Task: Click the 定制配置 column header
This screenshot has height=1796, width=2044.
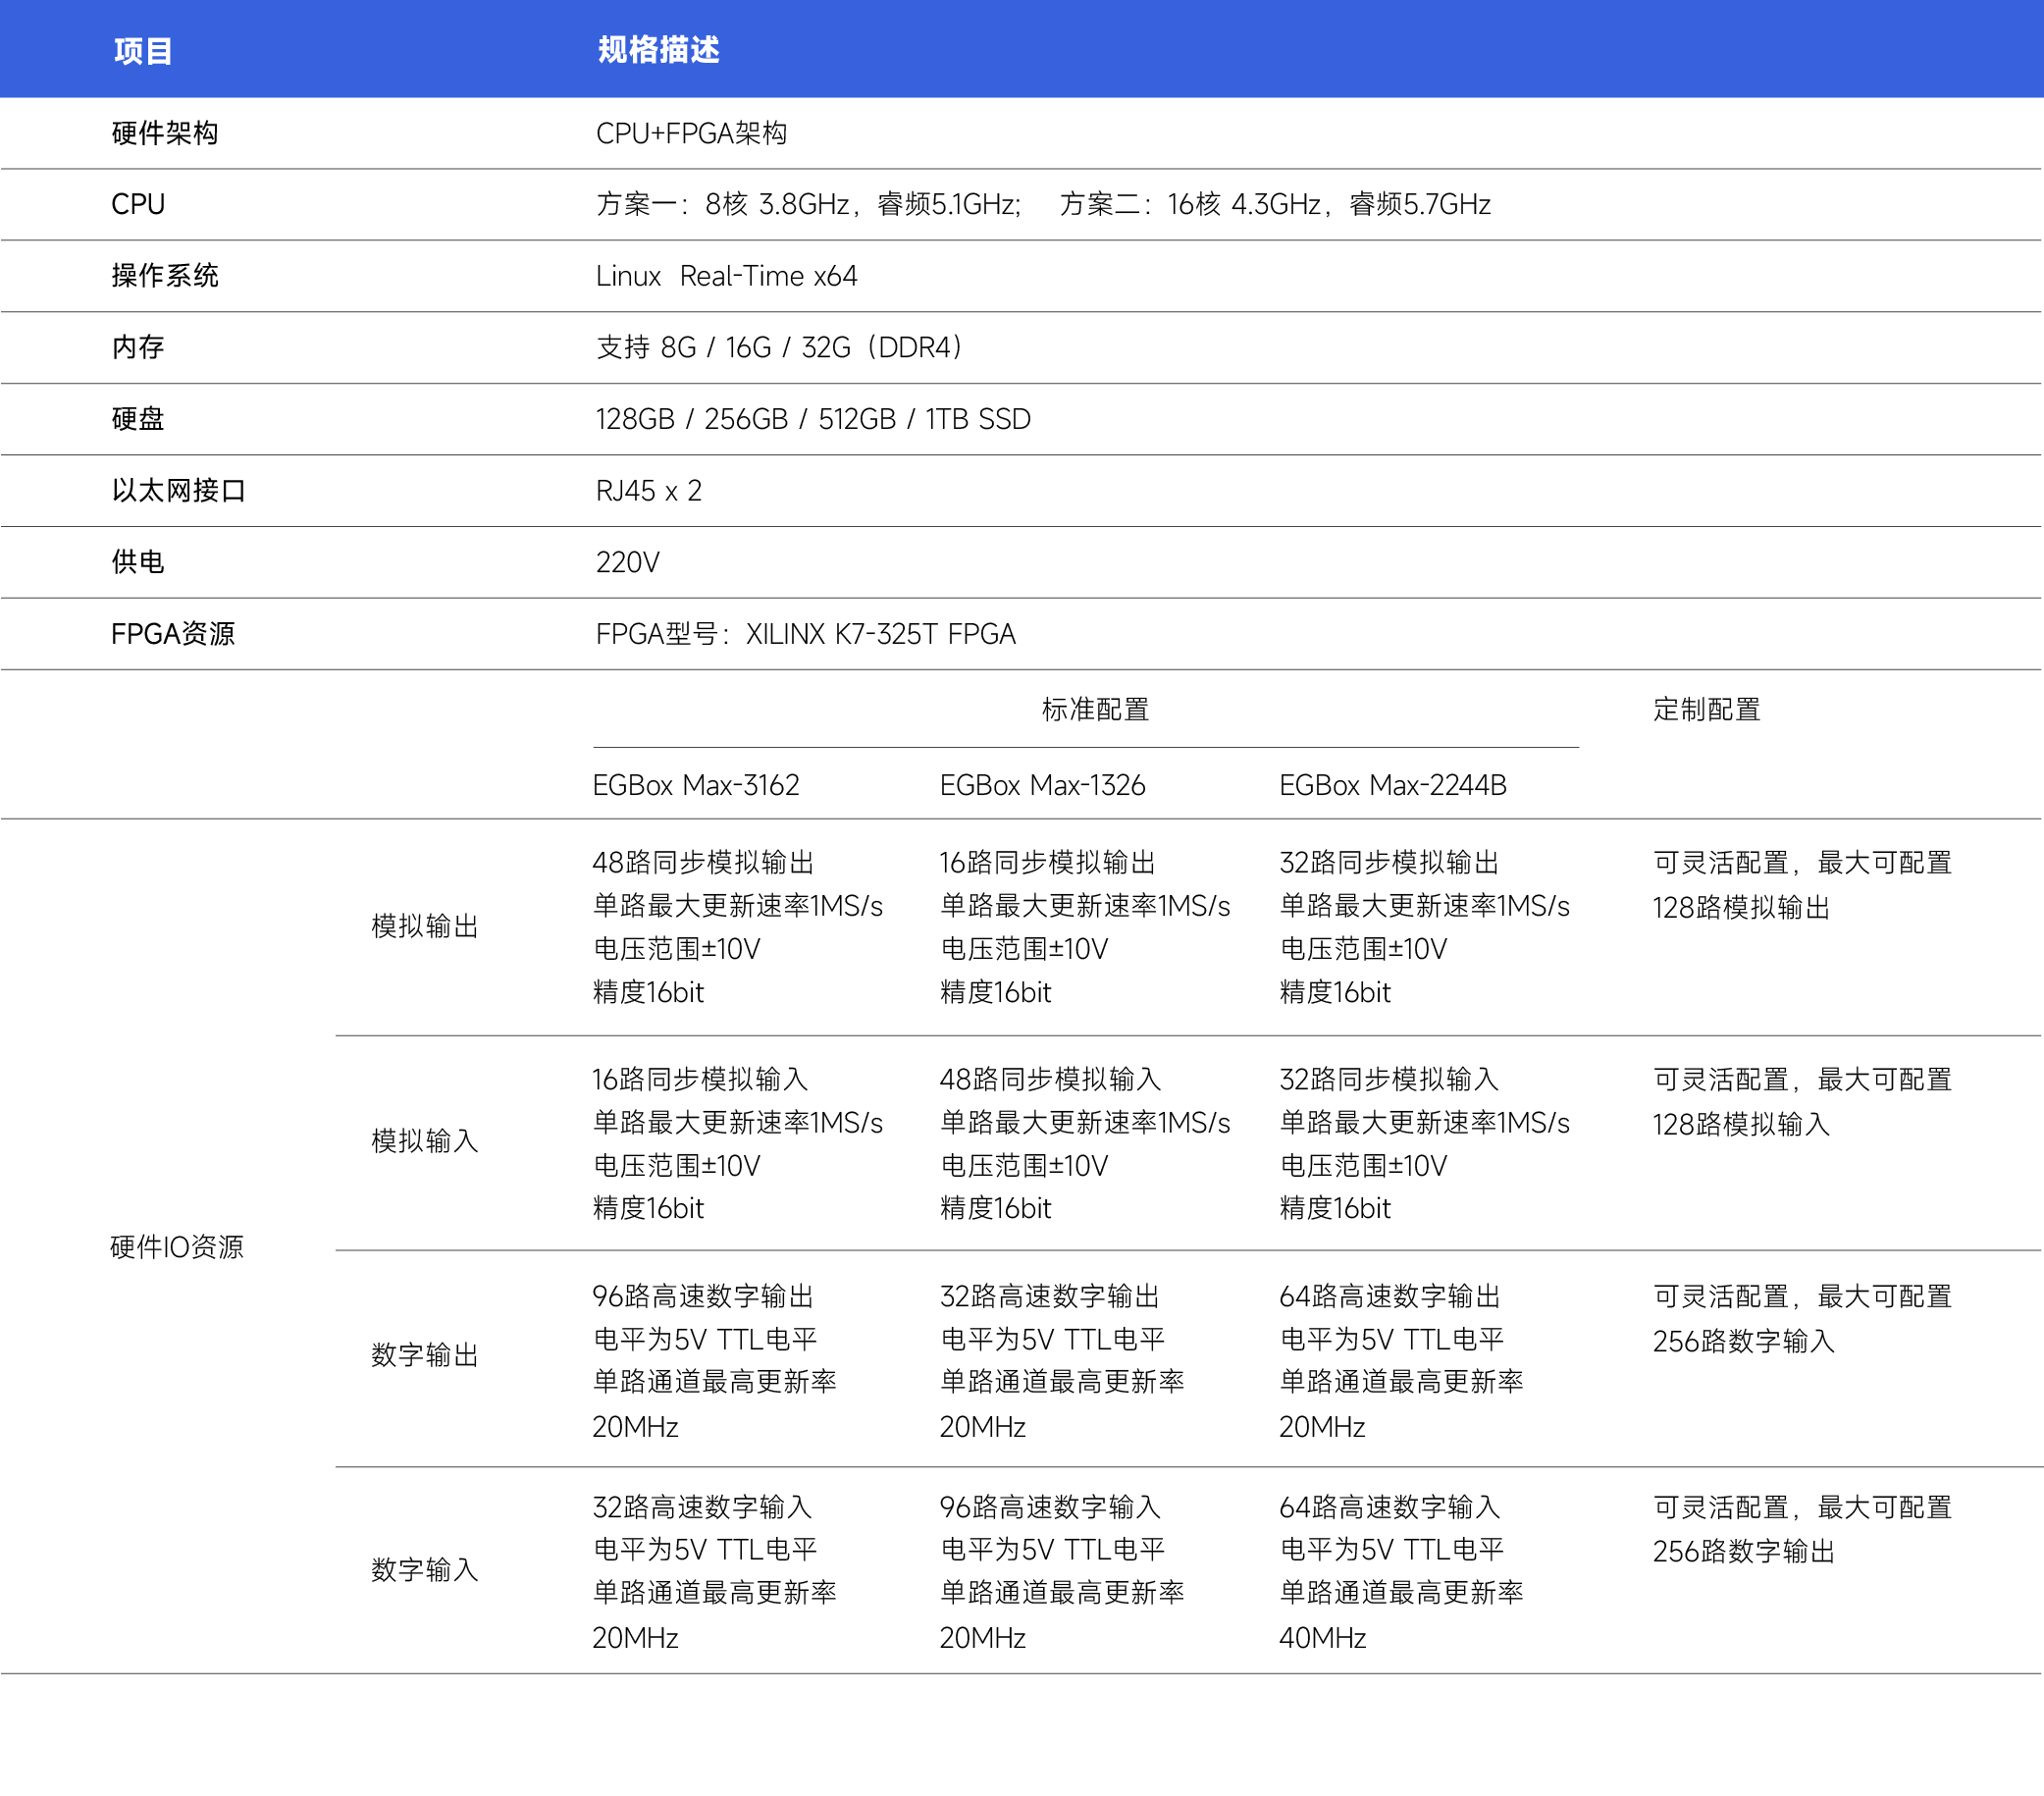Action: [1706, 709]
